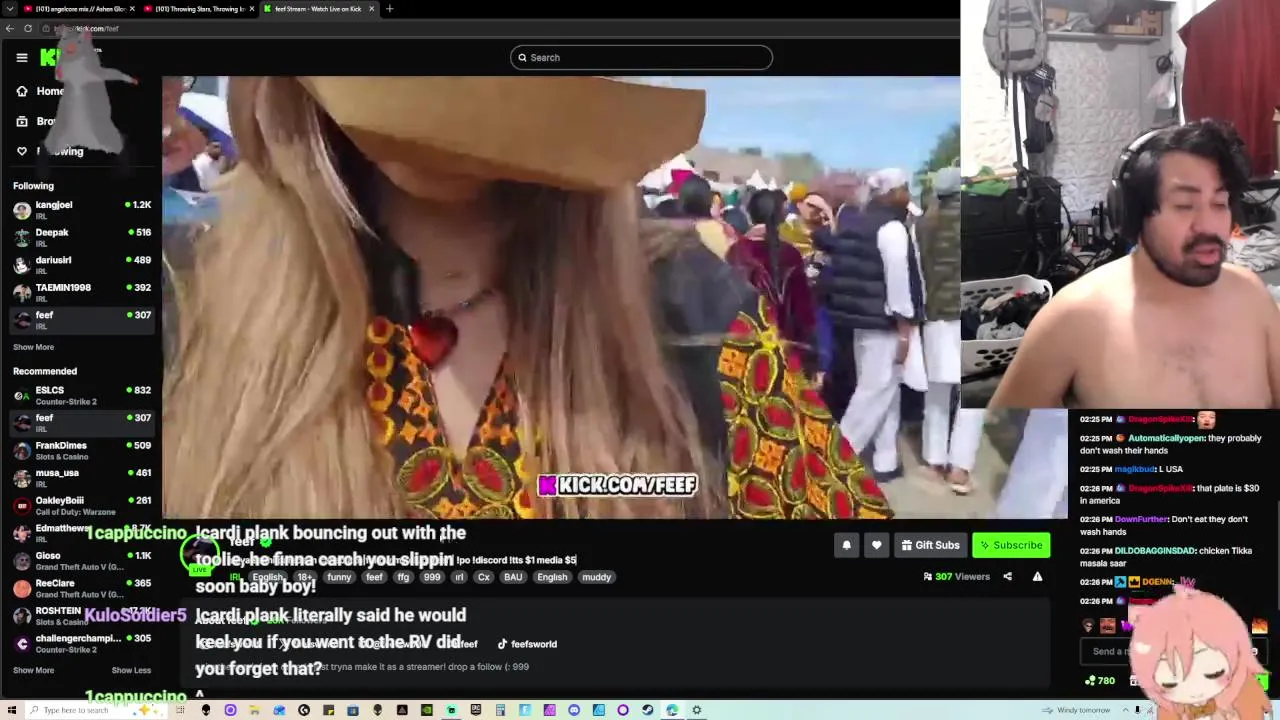Viewport: 1280px width, 720px height.
Task: Open FrankDimes Slots & Casino channel
Action: click(x=82, y=450)
